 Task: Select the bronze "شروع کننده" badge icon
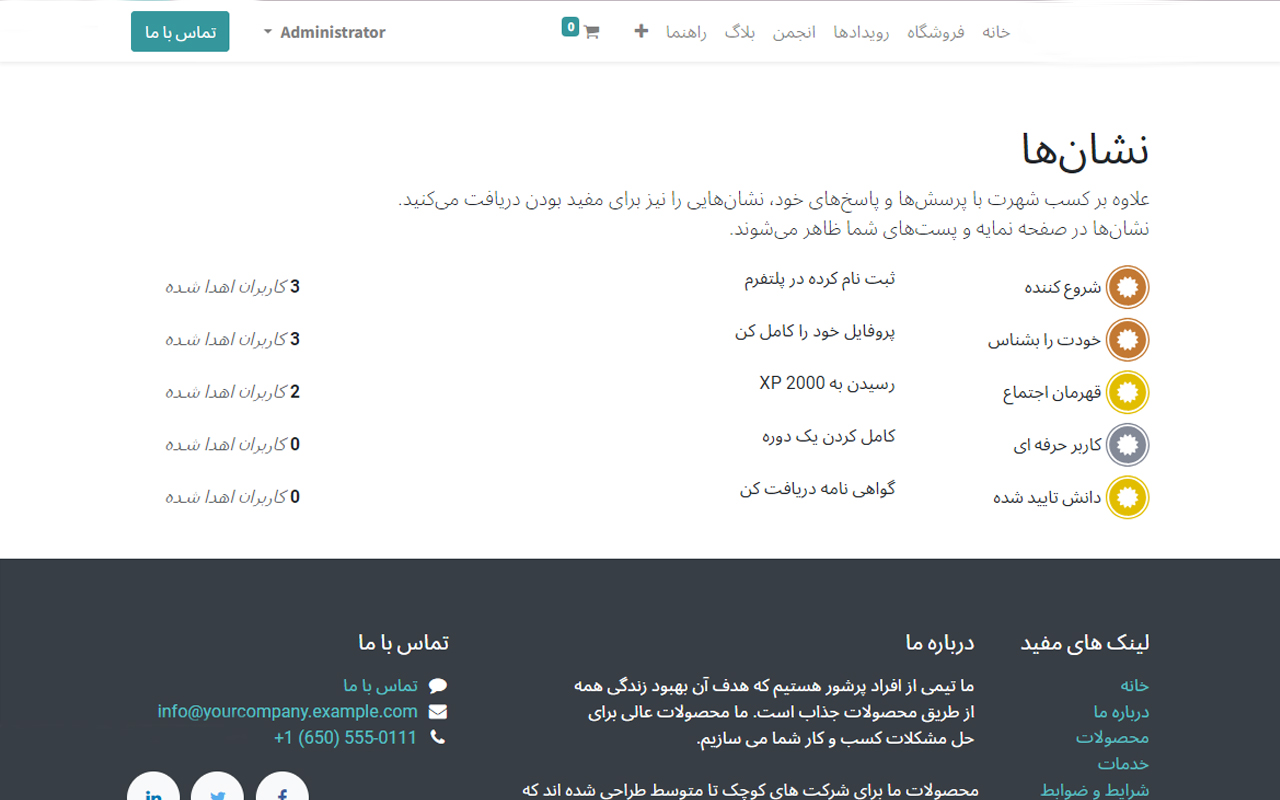[1127, 287]
